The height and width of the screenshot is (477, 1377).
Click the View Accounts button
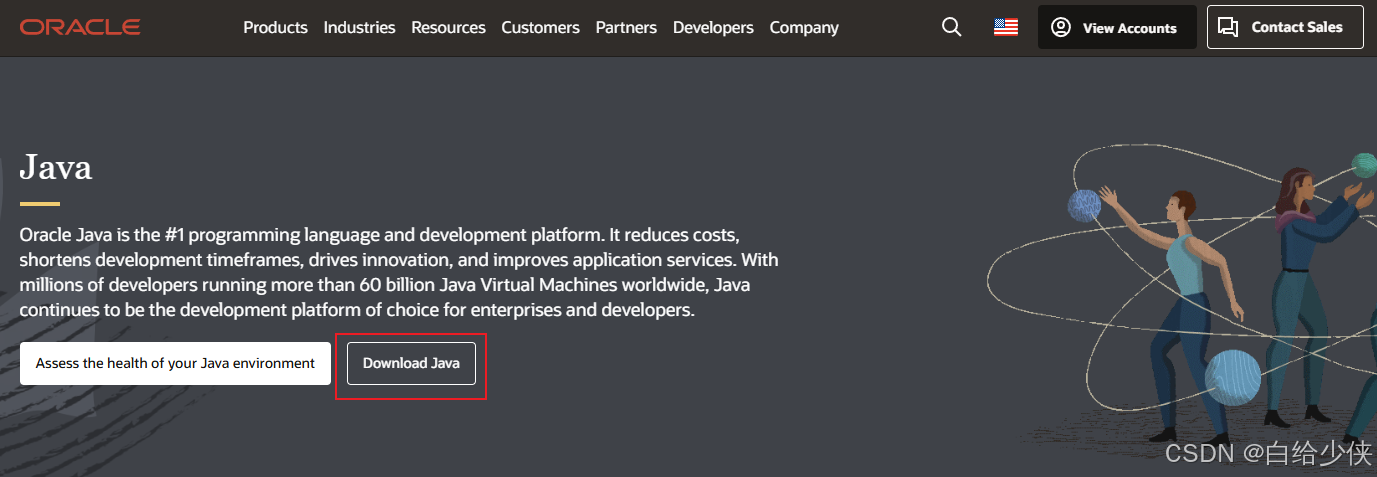click(1117, 27)
